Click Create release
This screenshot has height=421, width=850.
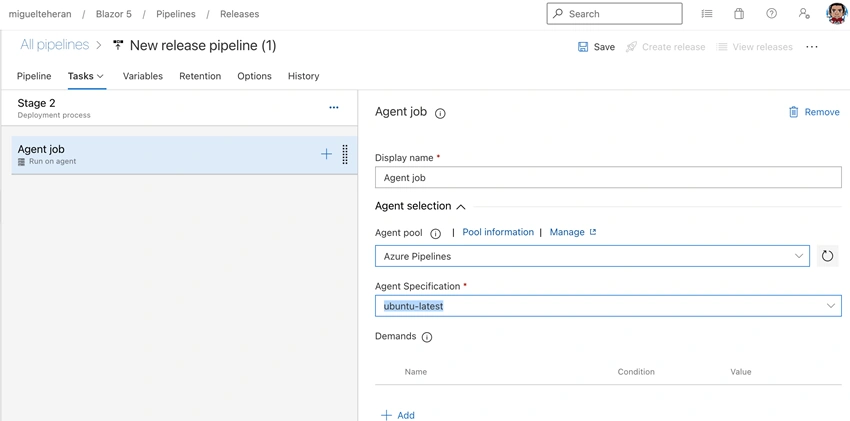(x=666, y=47)
